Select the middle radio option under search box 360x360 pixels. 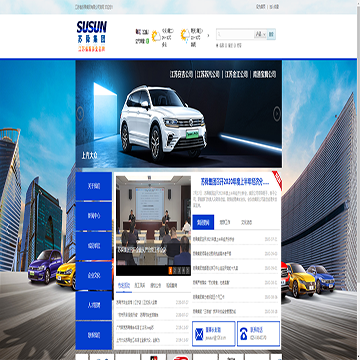[x=226, y=45]
